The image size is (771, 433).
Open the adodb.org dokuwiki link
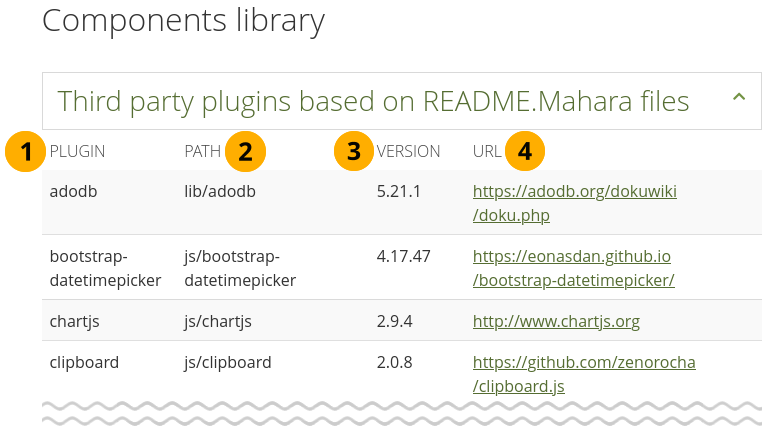point(575,203)
